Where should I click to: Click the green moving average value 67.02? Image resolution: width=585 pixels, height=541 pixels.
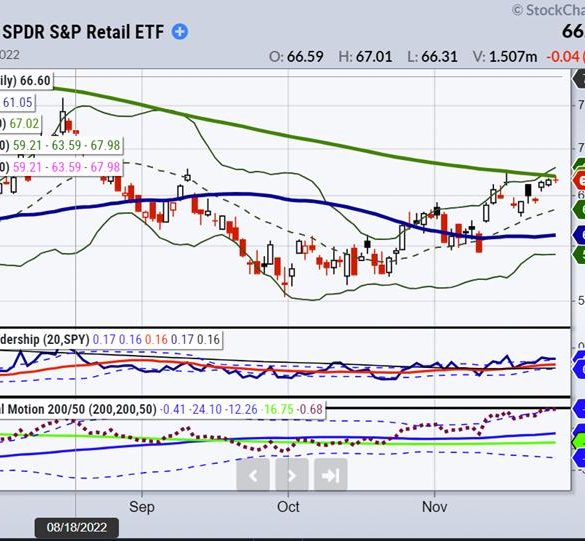pyautogui.click(x=24, y=123)
